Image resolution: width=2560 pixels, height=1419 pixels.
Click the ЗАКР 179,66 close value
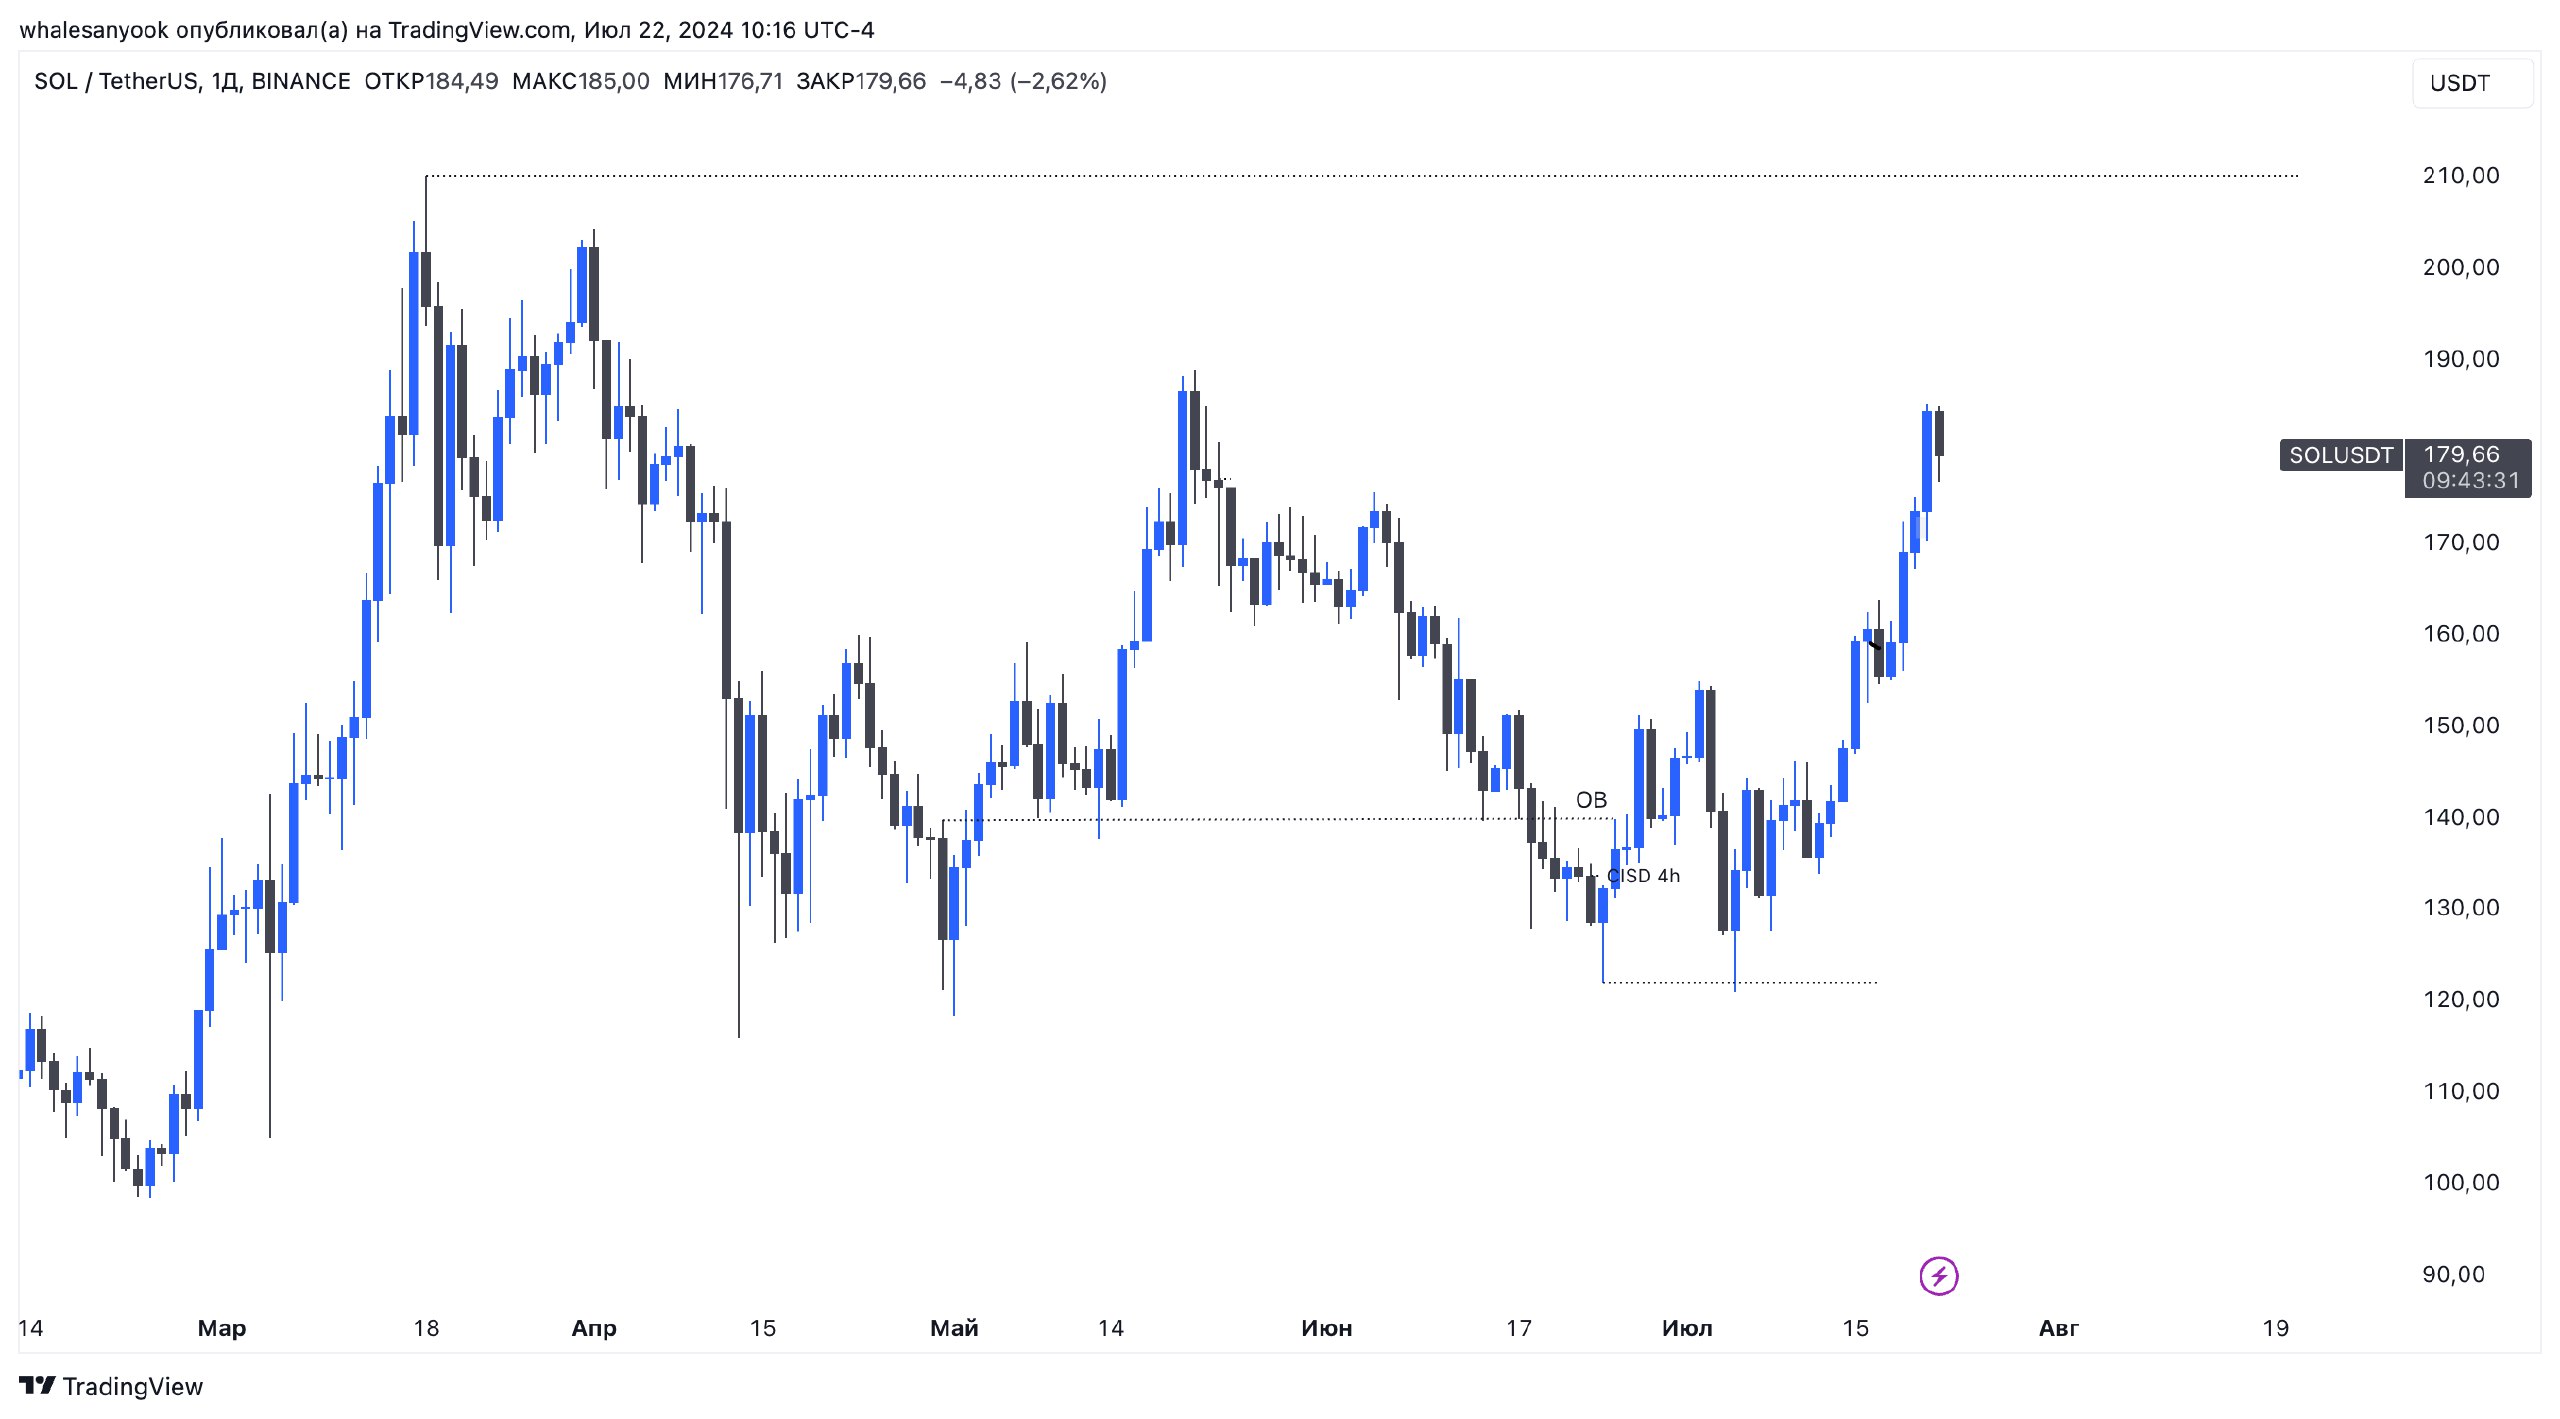pos(861,81)
